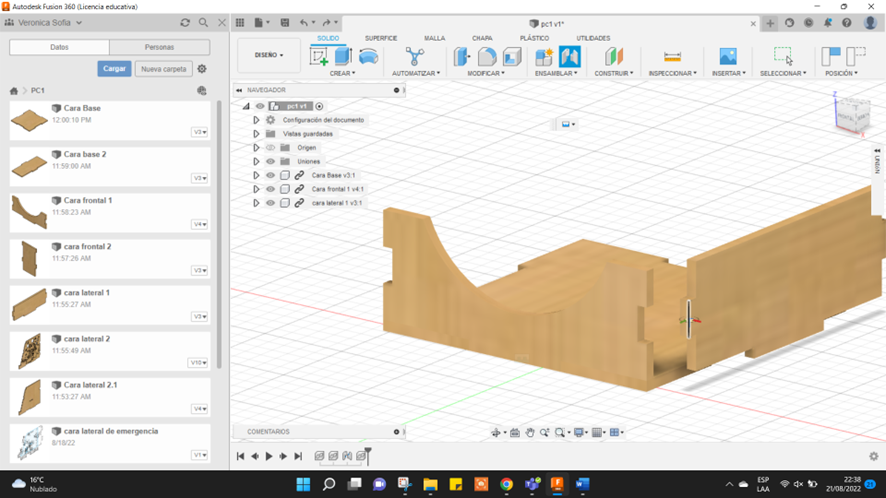Viewport: 886px width, 498px height.
Task: Open the DISEÑO workspace dropdown
Action: point(269,55)
